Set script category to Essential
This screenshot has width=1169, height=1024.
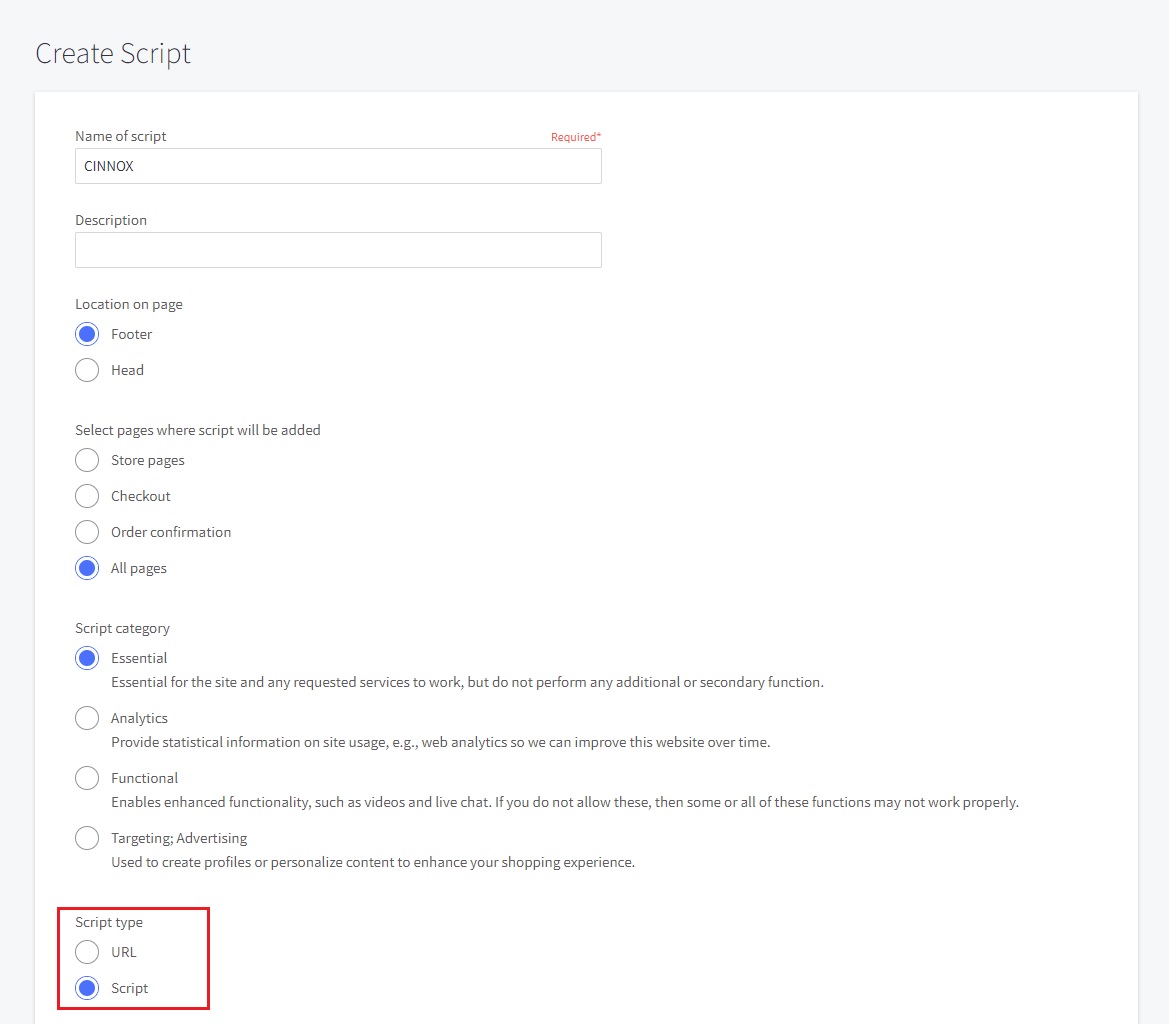tap(87, 658)
